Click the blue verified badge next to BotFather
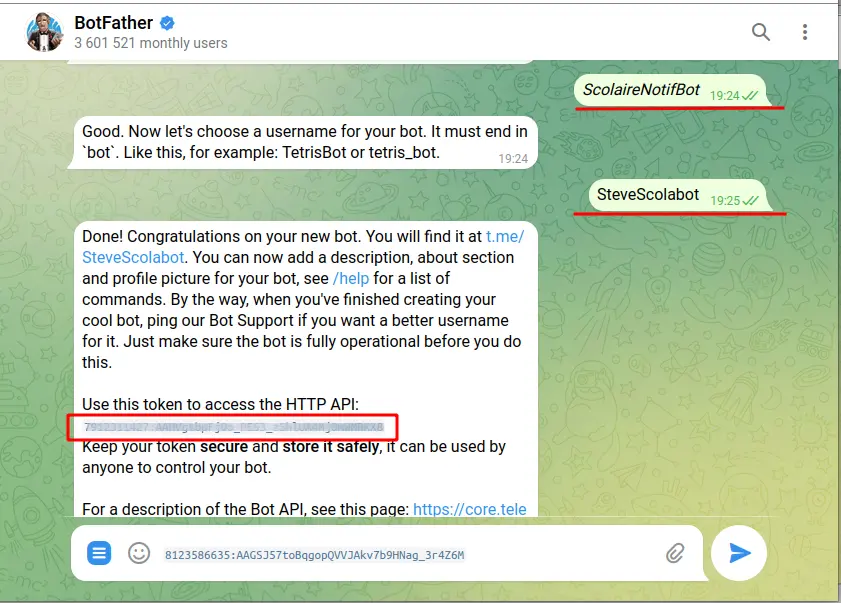This screenshot has height=603, width=841. click(x=167, y=23)
